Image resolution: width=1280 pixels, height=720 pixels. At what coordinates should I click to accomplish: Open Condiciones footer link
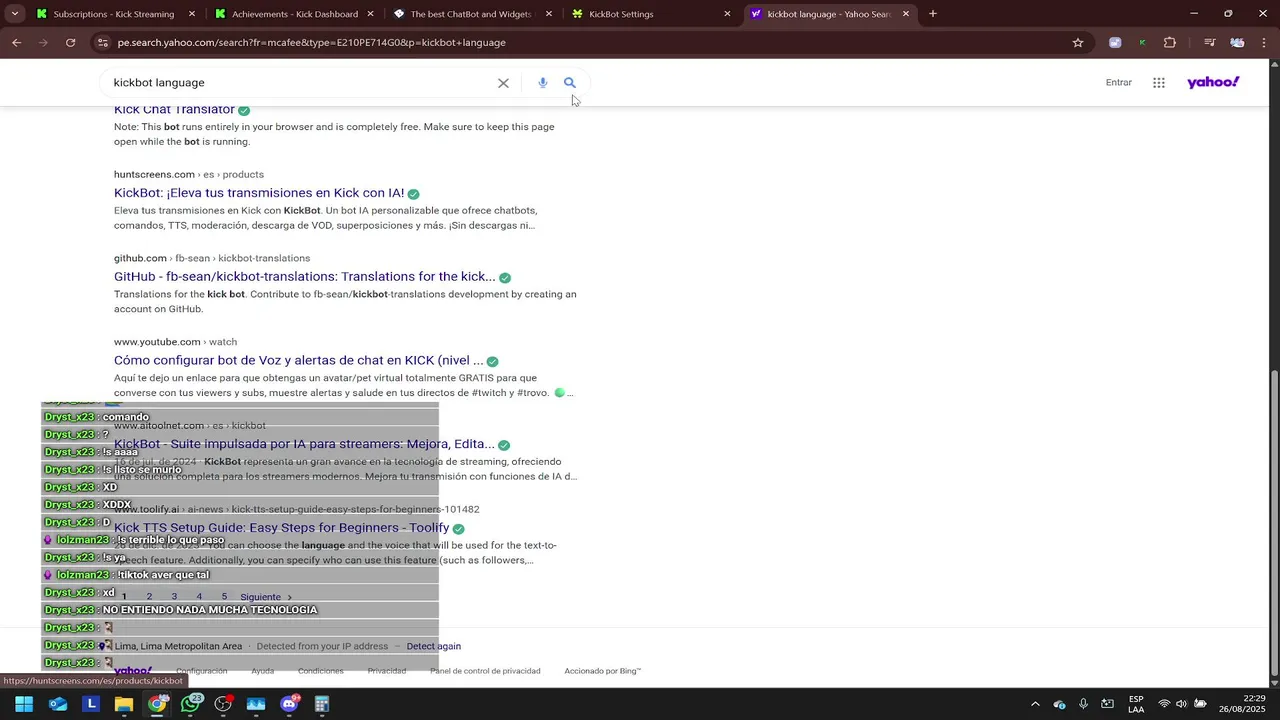click(321, 671)
